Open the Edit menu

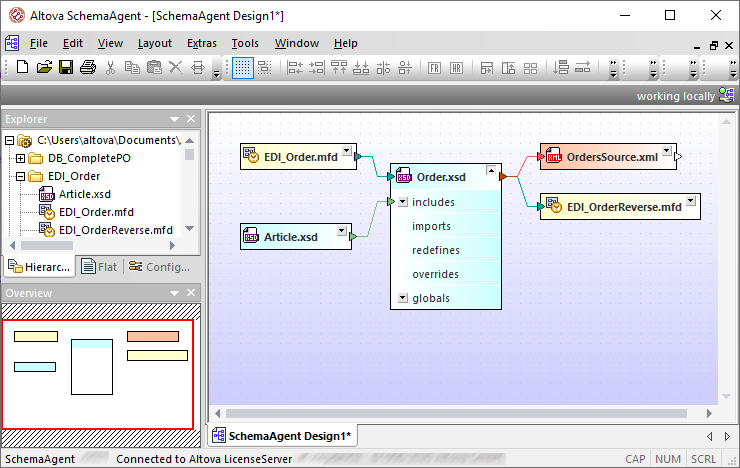(x=73, y=43)
